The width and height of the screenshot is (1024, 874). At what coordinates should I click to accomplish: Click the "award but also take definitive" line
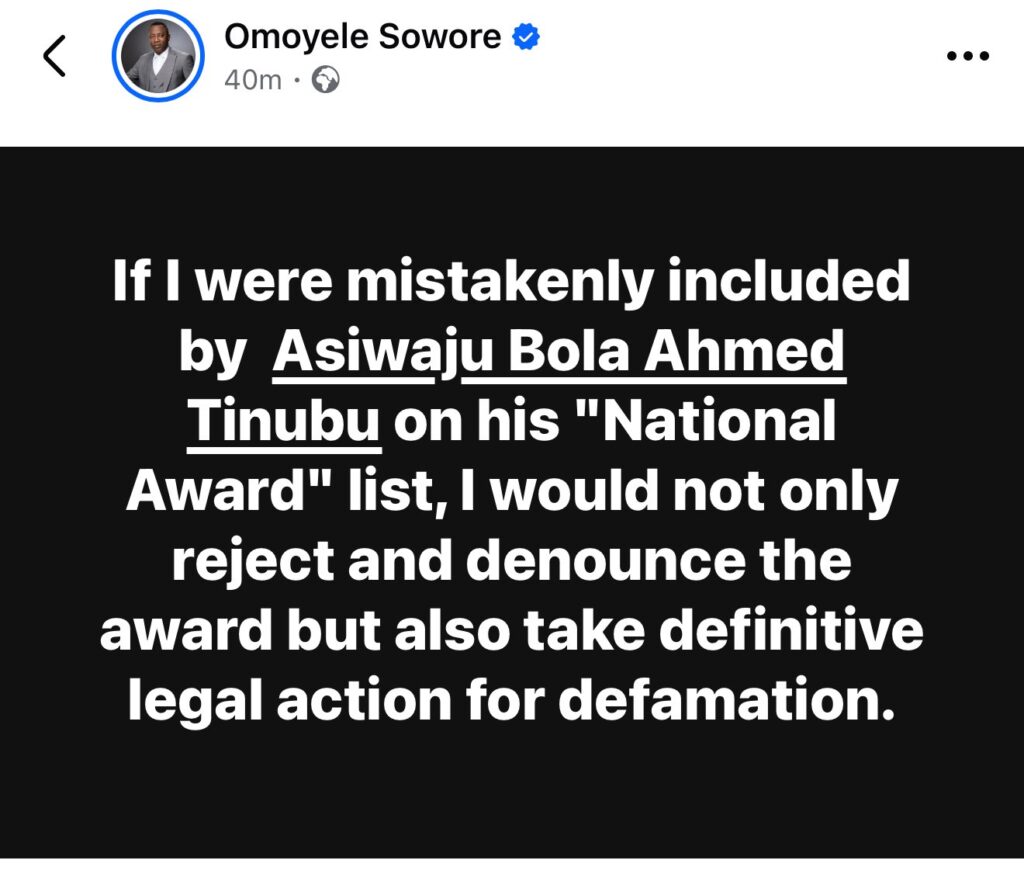(512, 631)
